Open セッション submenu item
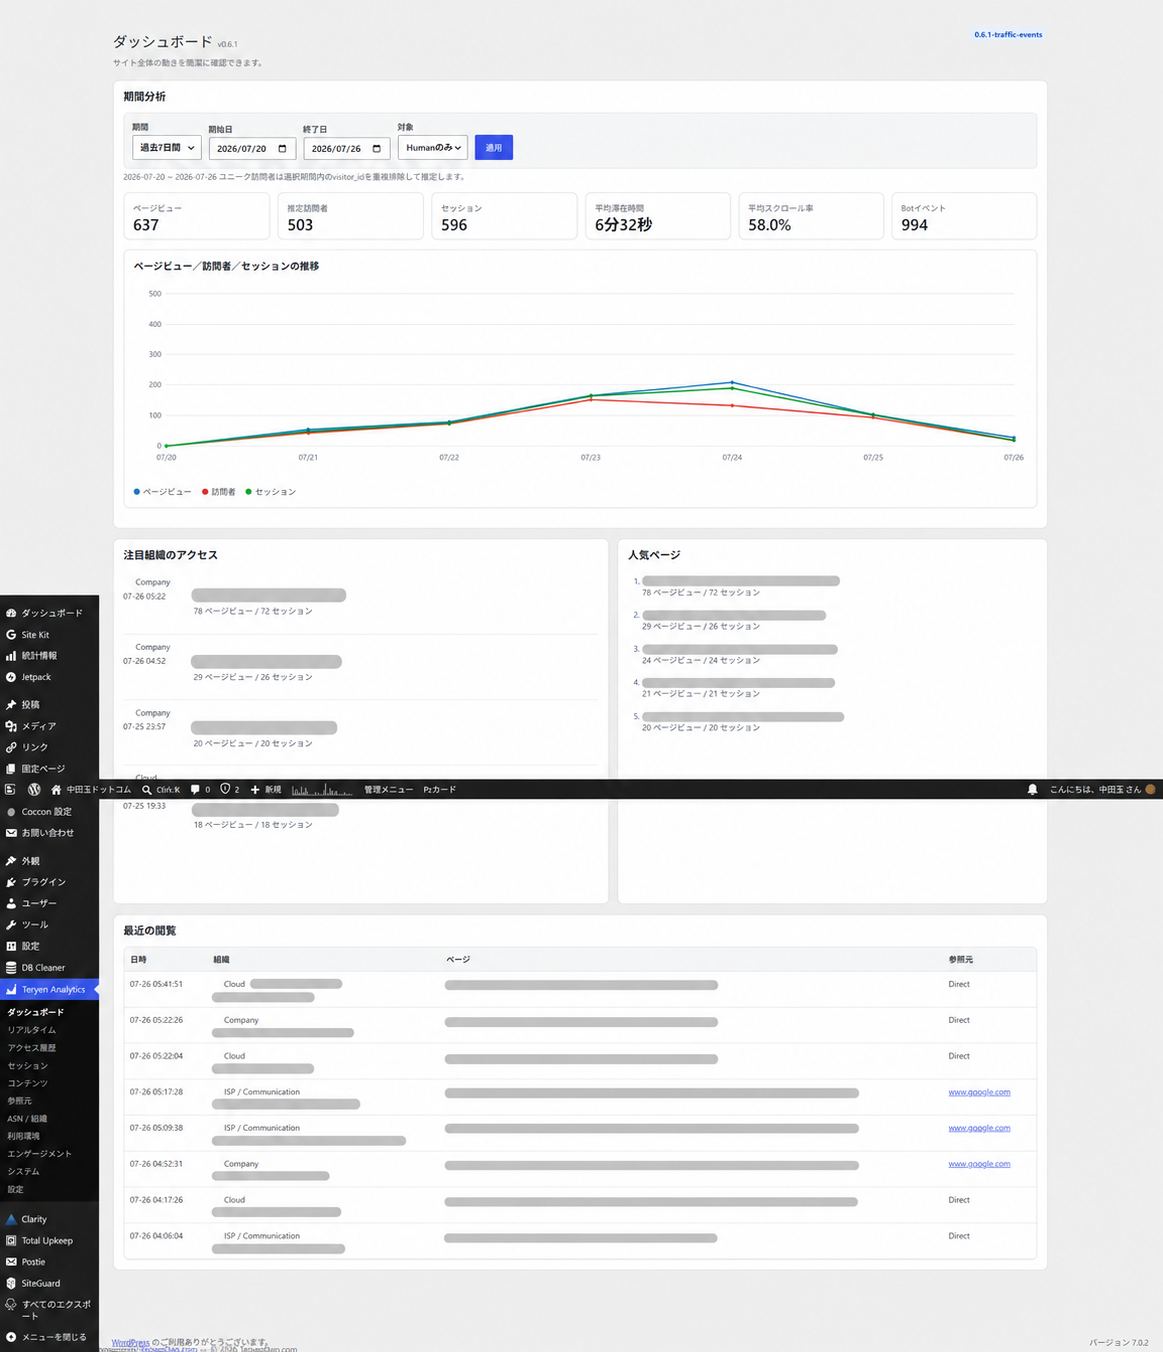Image resolution: width=1163 pixels, height=1352 pixels. [x=28, y=1066]
